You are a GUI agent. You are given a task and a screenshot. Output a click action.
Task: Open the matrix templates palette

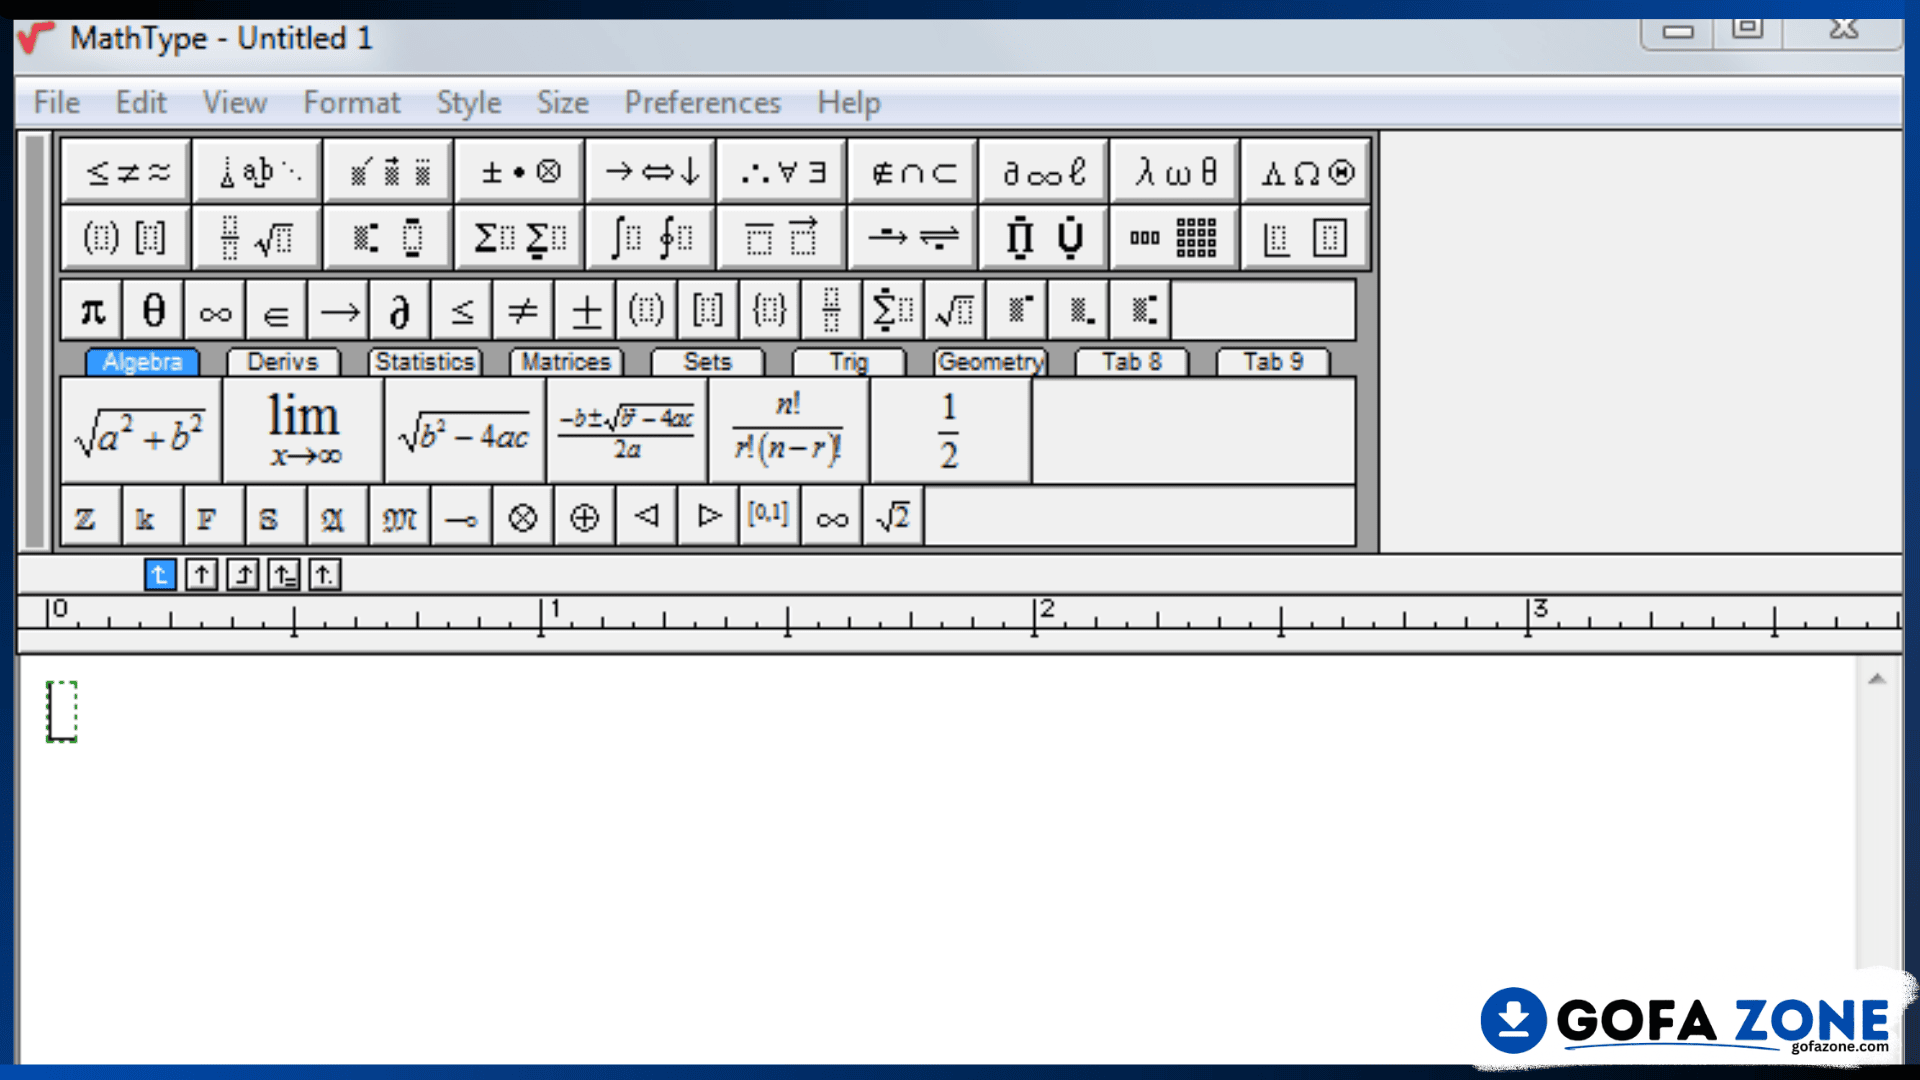point(1174,238)
